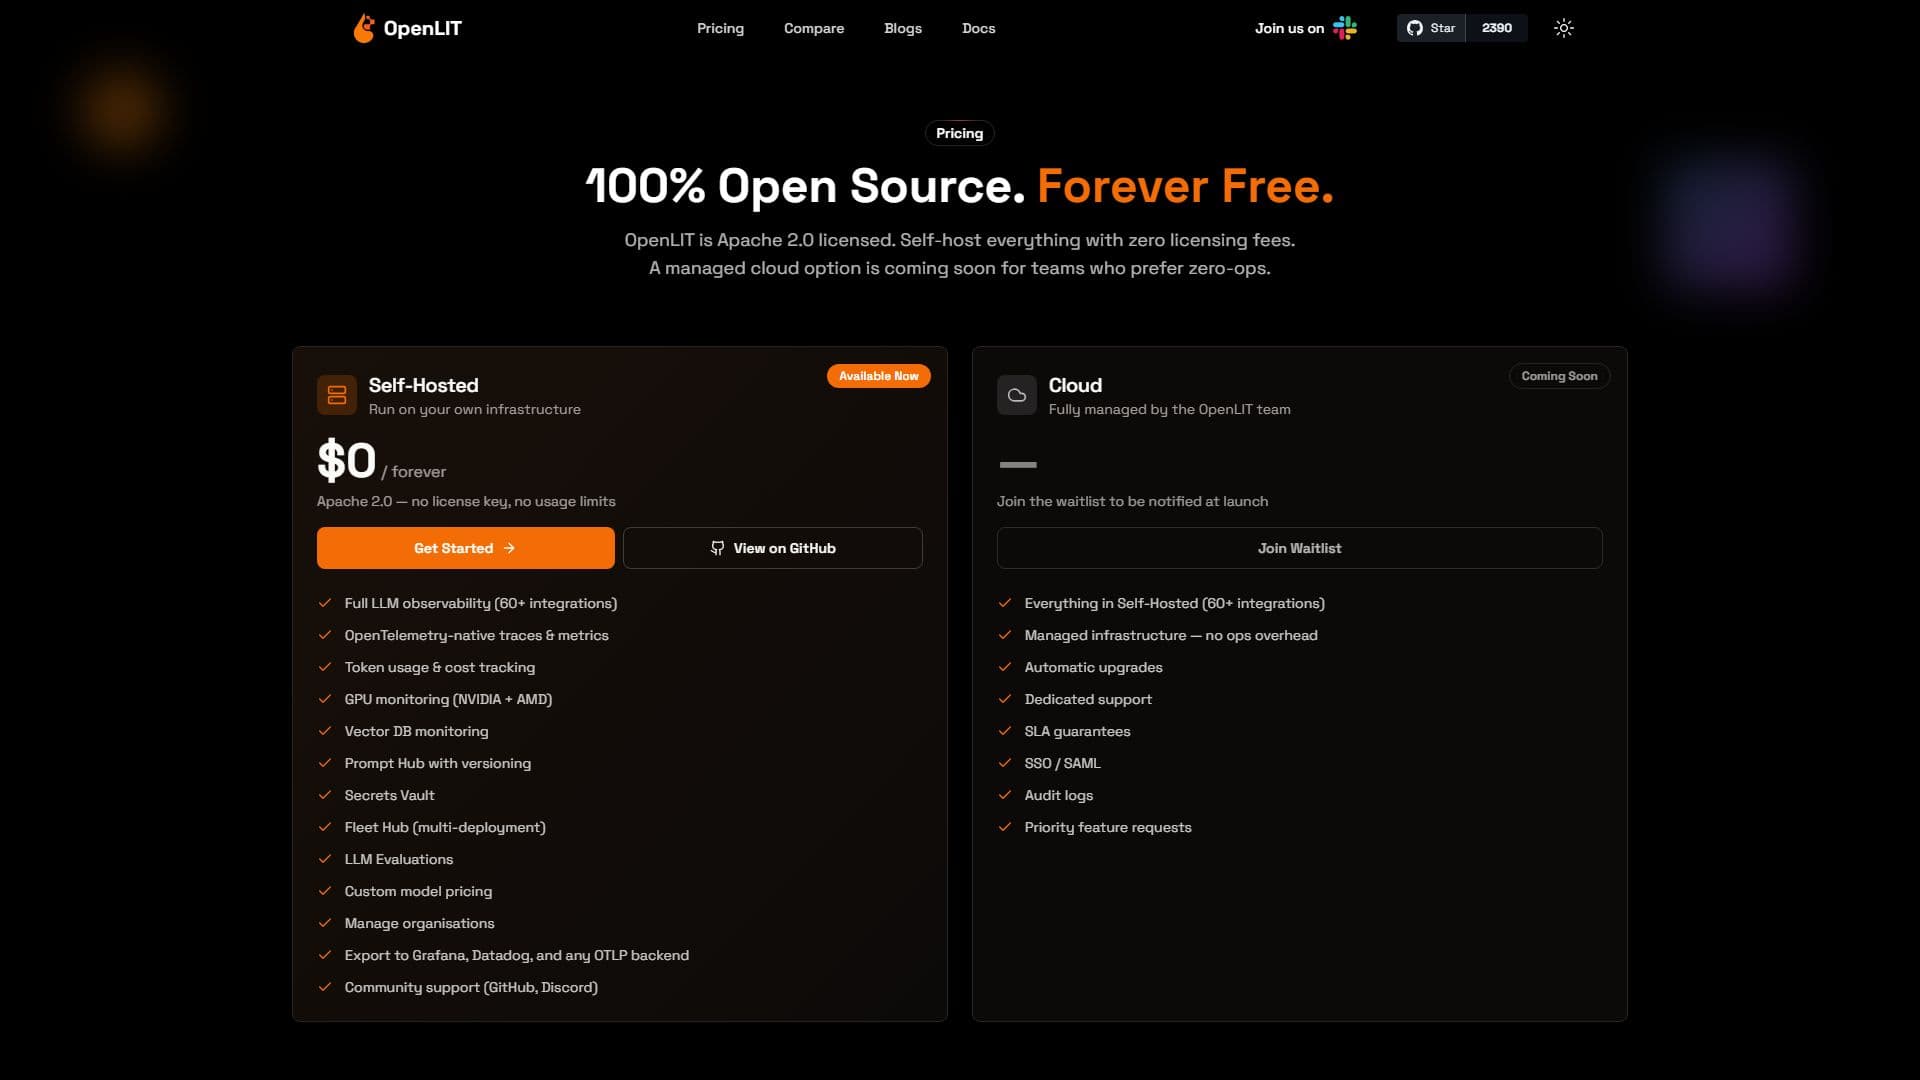Click checkmark beside GPU monitoring

(x=325, y=699)
